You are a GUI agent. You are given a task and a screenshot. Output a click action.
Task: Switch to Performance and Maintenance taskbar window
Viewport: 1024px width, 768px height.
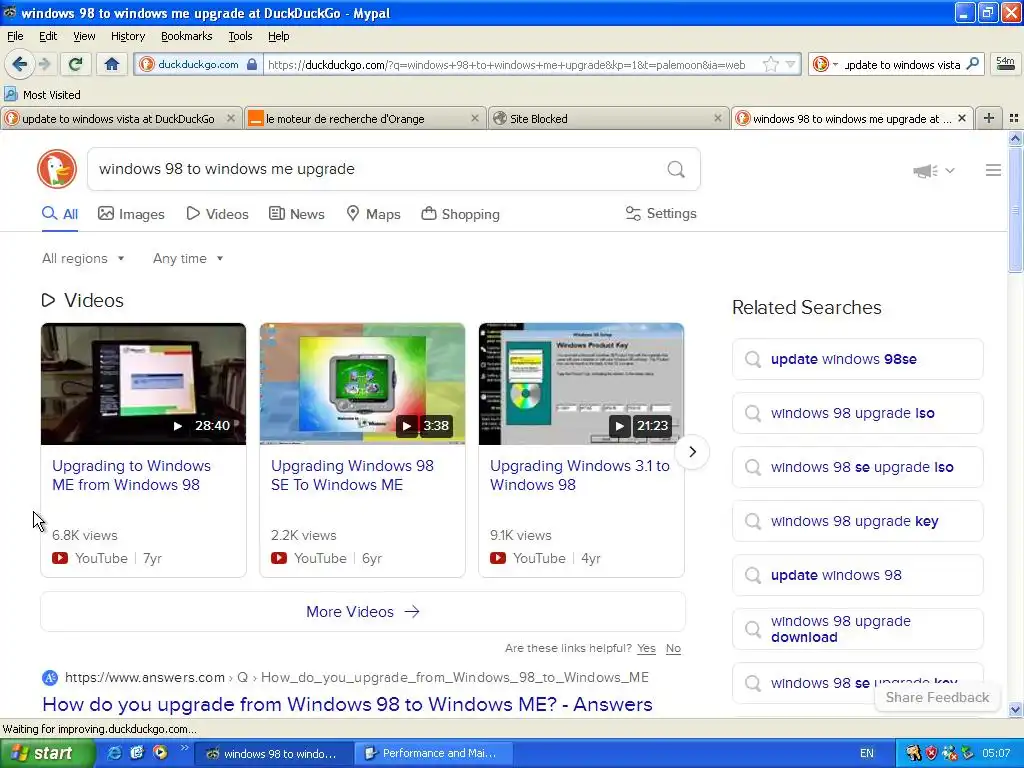point(434,753)
